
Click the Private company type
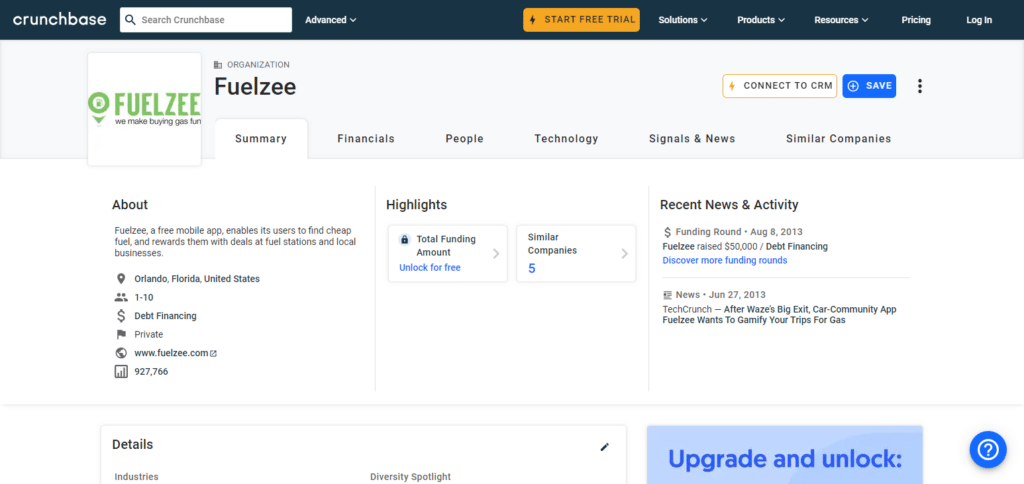click(x=148, y=334)
